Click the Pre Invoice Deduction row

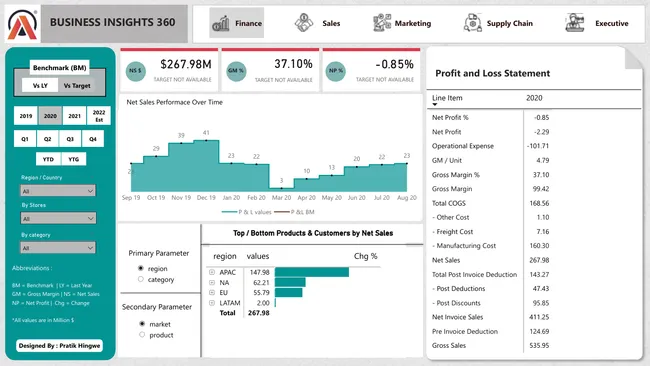[491, 331]
